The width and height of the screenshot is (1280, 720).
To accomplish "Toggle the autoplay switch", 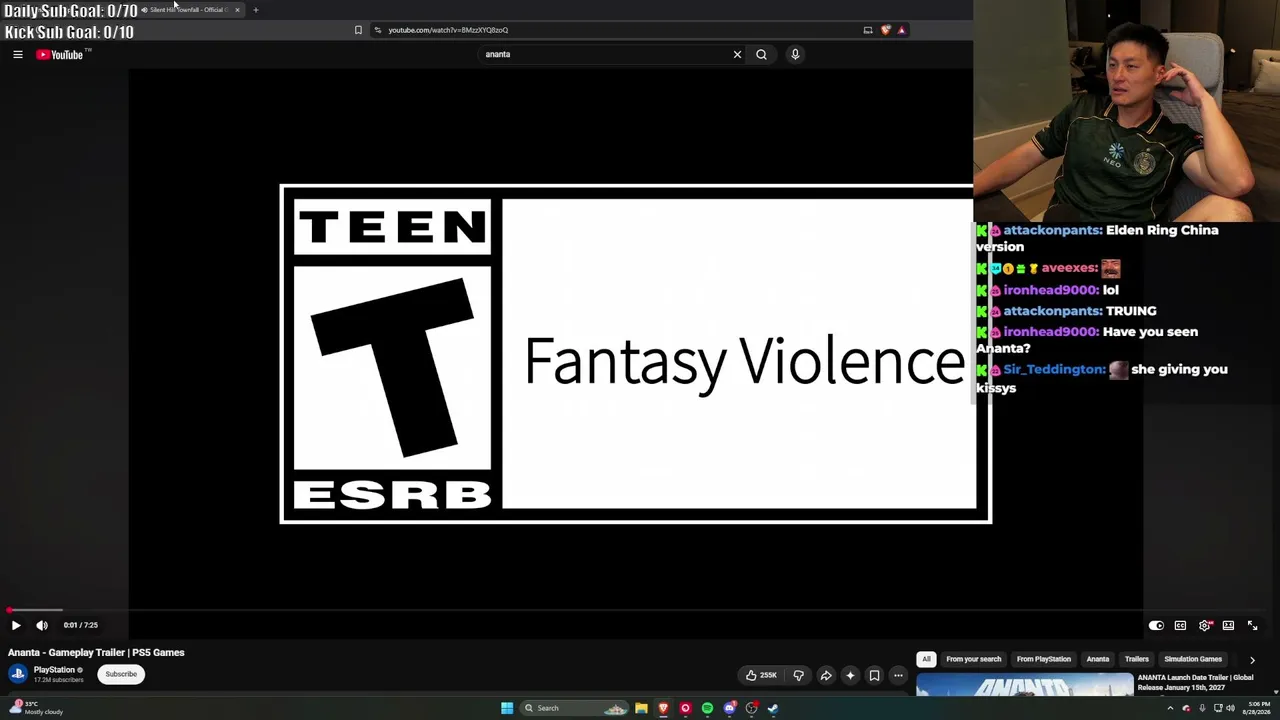I will (1156, 625).
